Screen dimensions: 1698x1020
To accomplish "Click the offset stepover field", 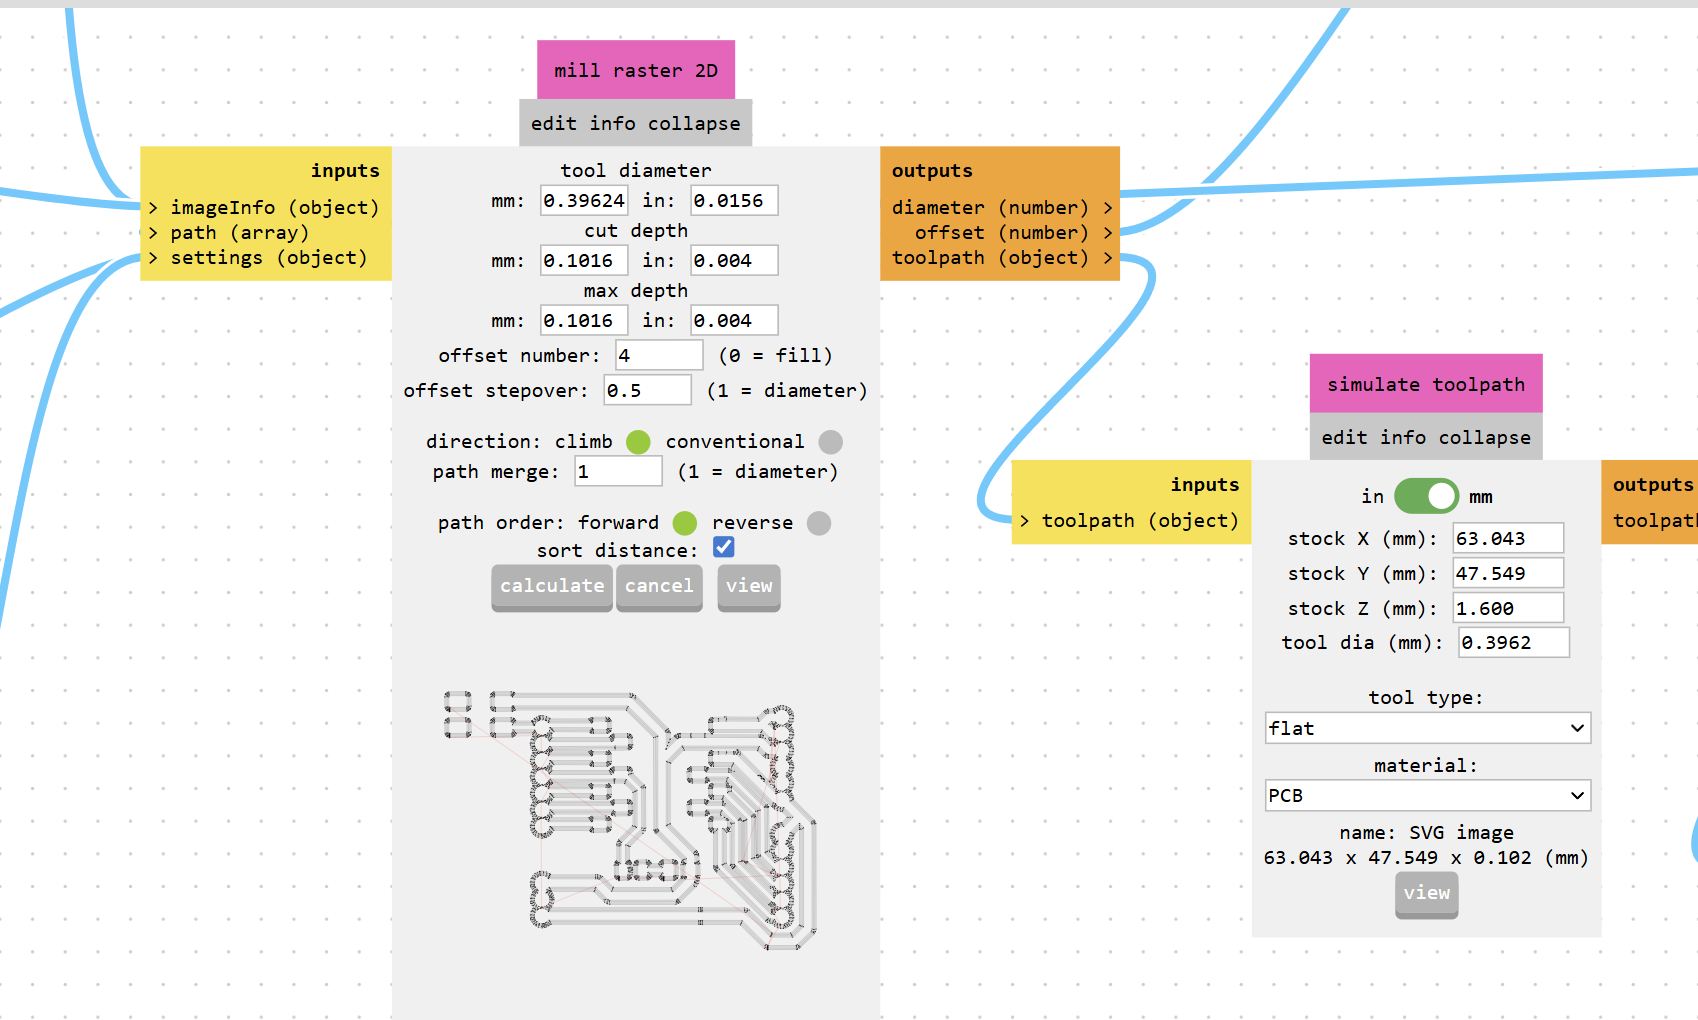I will point(647,390).
